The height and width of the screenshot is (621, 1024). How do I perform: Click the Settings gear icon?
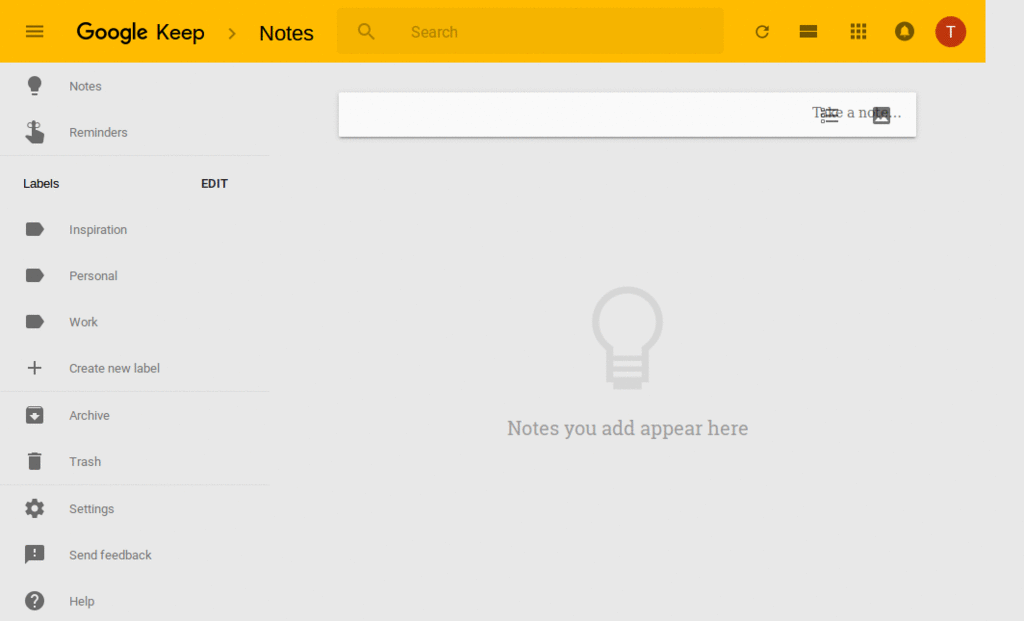point(35,508)
